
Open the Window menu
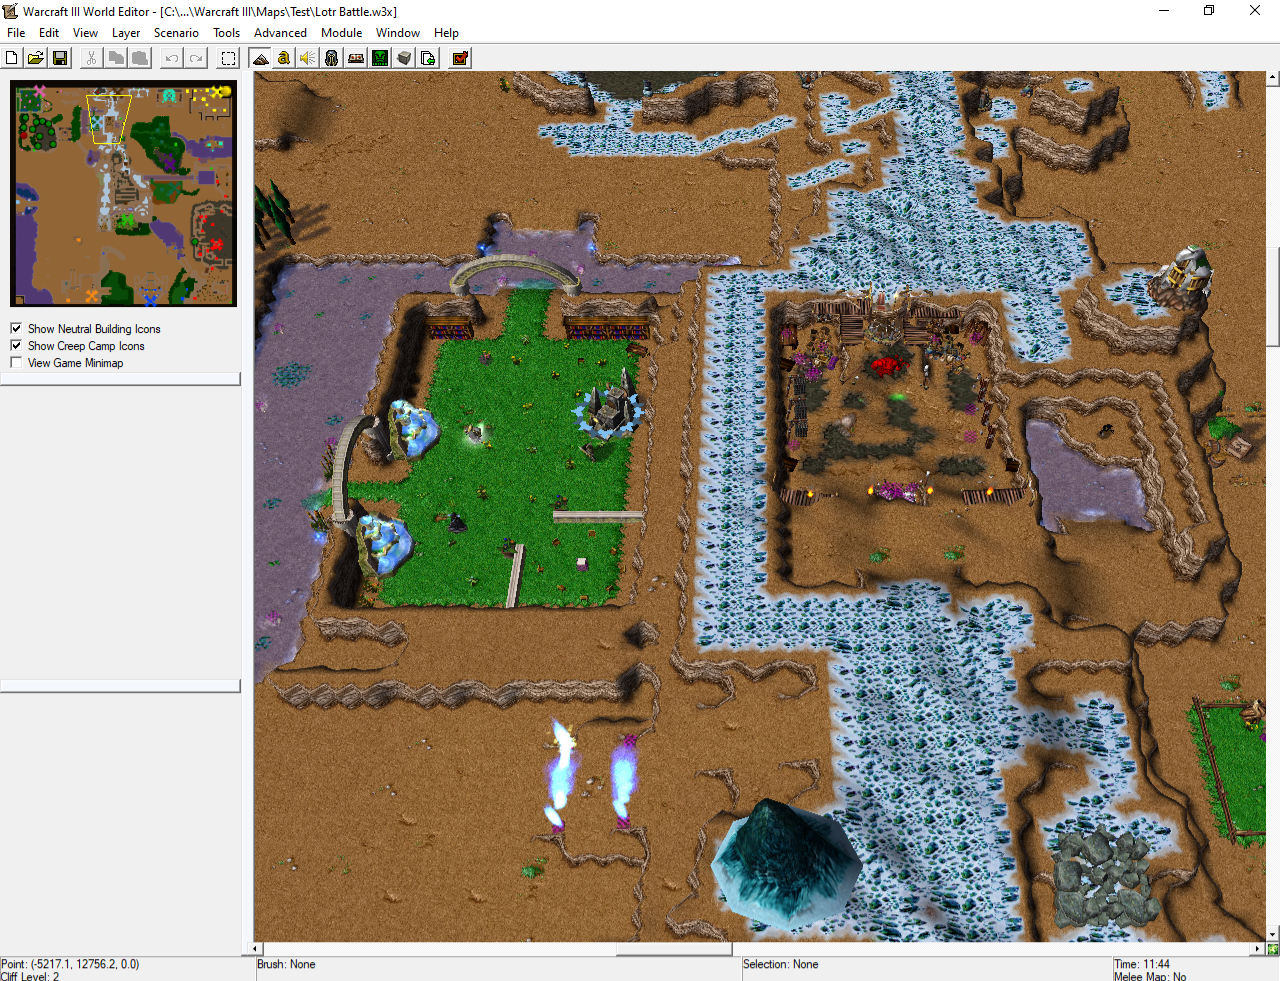[x=398, y=33]
